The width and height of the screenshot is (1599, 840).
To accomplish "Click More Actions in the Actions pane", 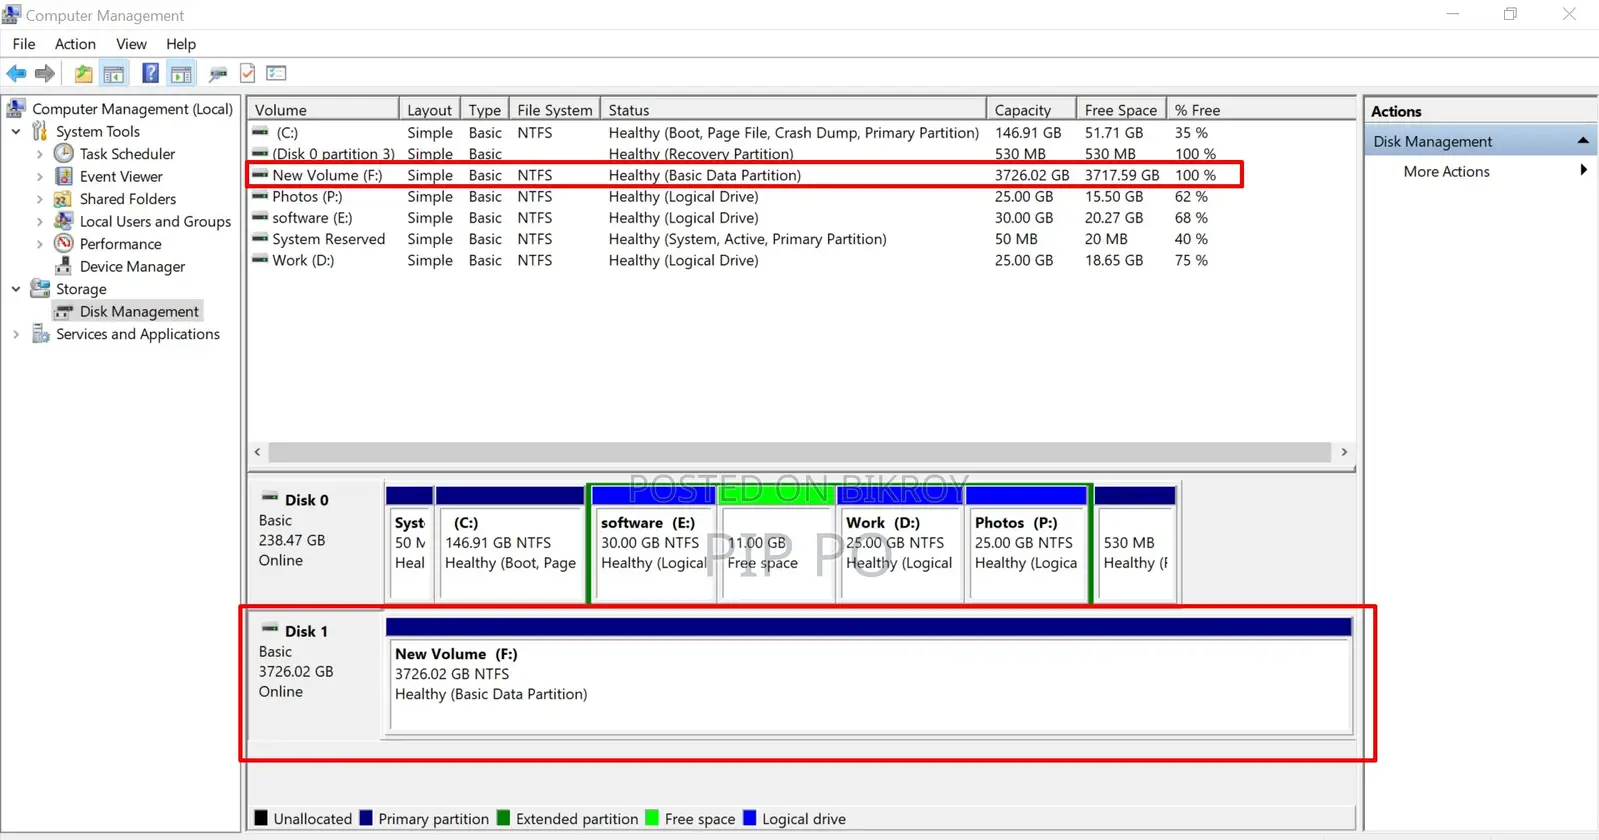I will click(x=1446, y=171).
